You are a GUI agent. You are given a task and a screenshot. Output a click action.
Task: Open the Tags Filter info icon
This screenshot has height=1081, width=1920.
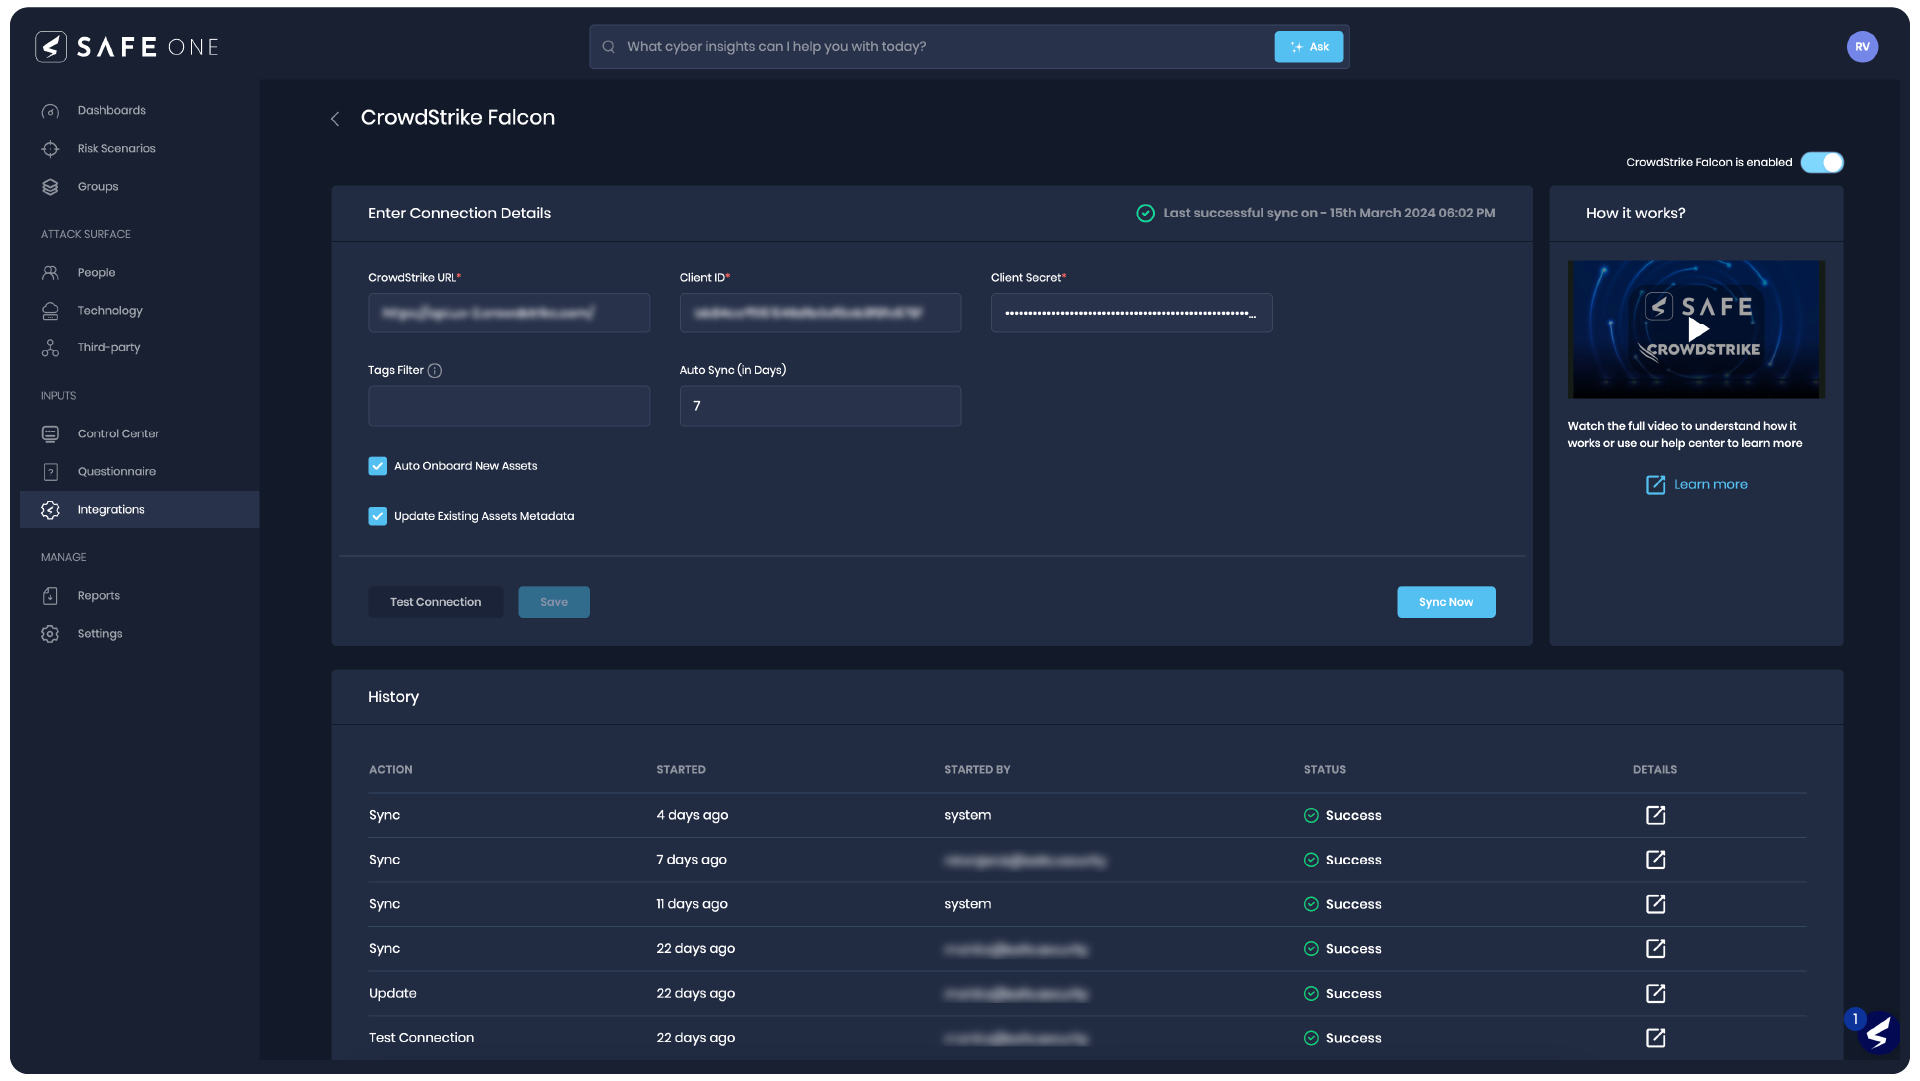click(x=435, y=370)
